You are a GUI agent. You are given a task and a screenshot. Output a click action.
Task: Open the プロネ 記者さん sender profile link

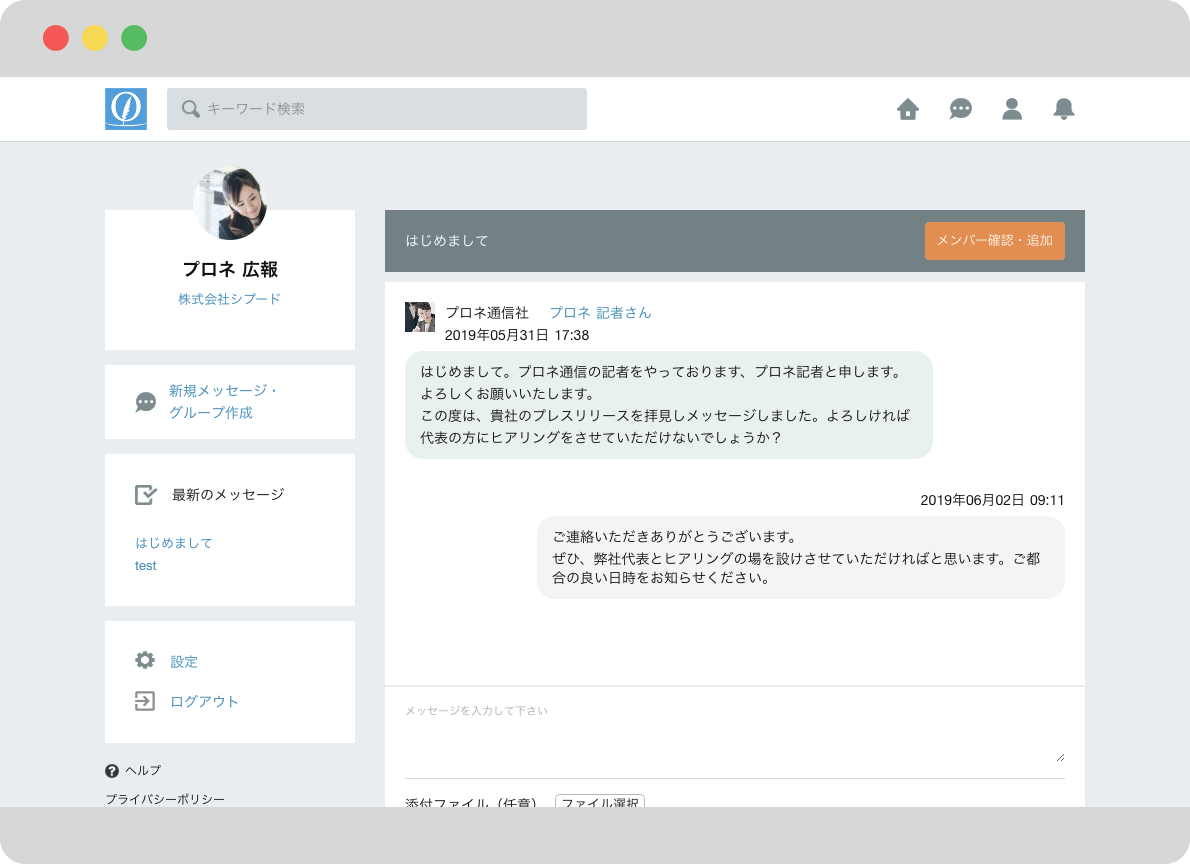(x=600, y=313)
